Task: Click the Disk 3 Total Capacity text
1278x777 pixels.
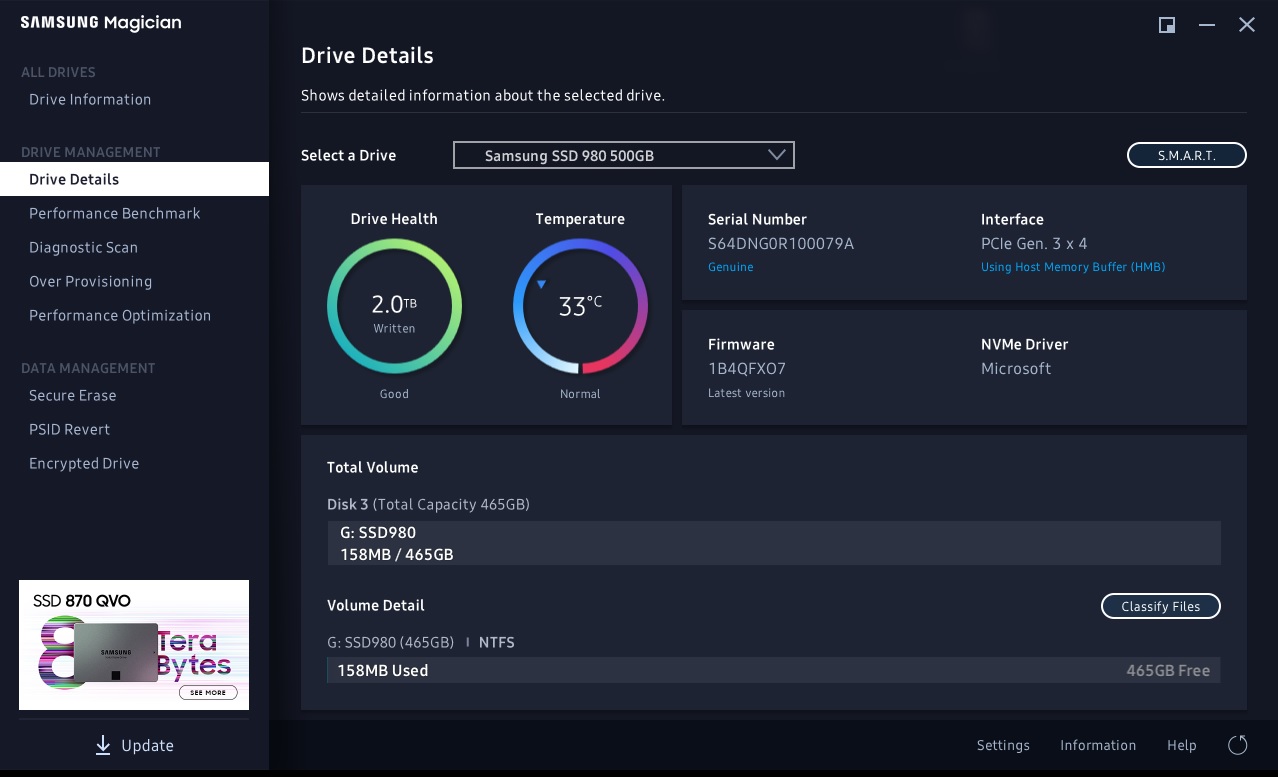Action: pos(428,504)
